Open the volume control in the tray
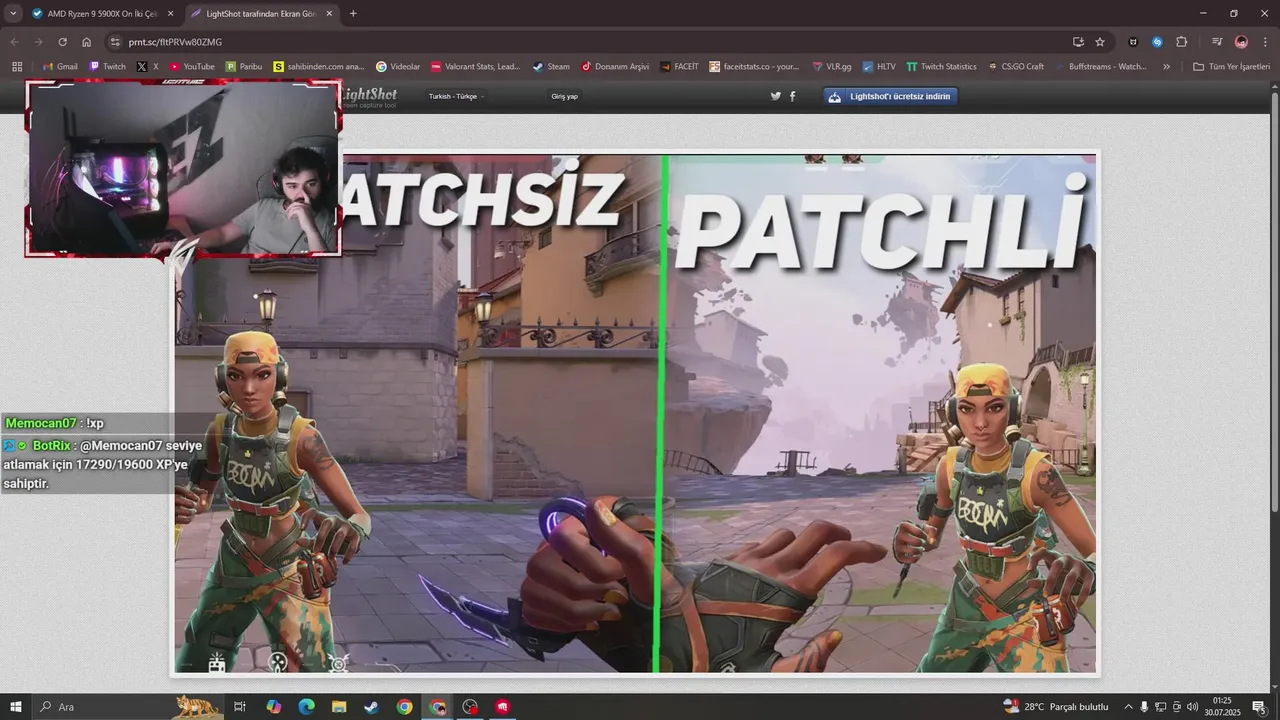Image resolution: width=1280 pixels, height=720 pixels. [x=1193, y=707]
